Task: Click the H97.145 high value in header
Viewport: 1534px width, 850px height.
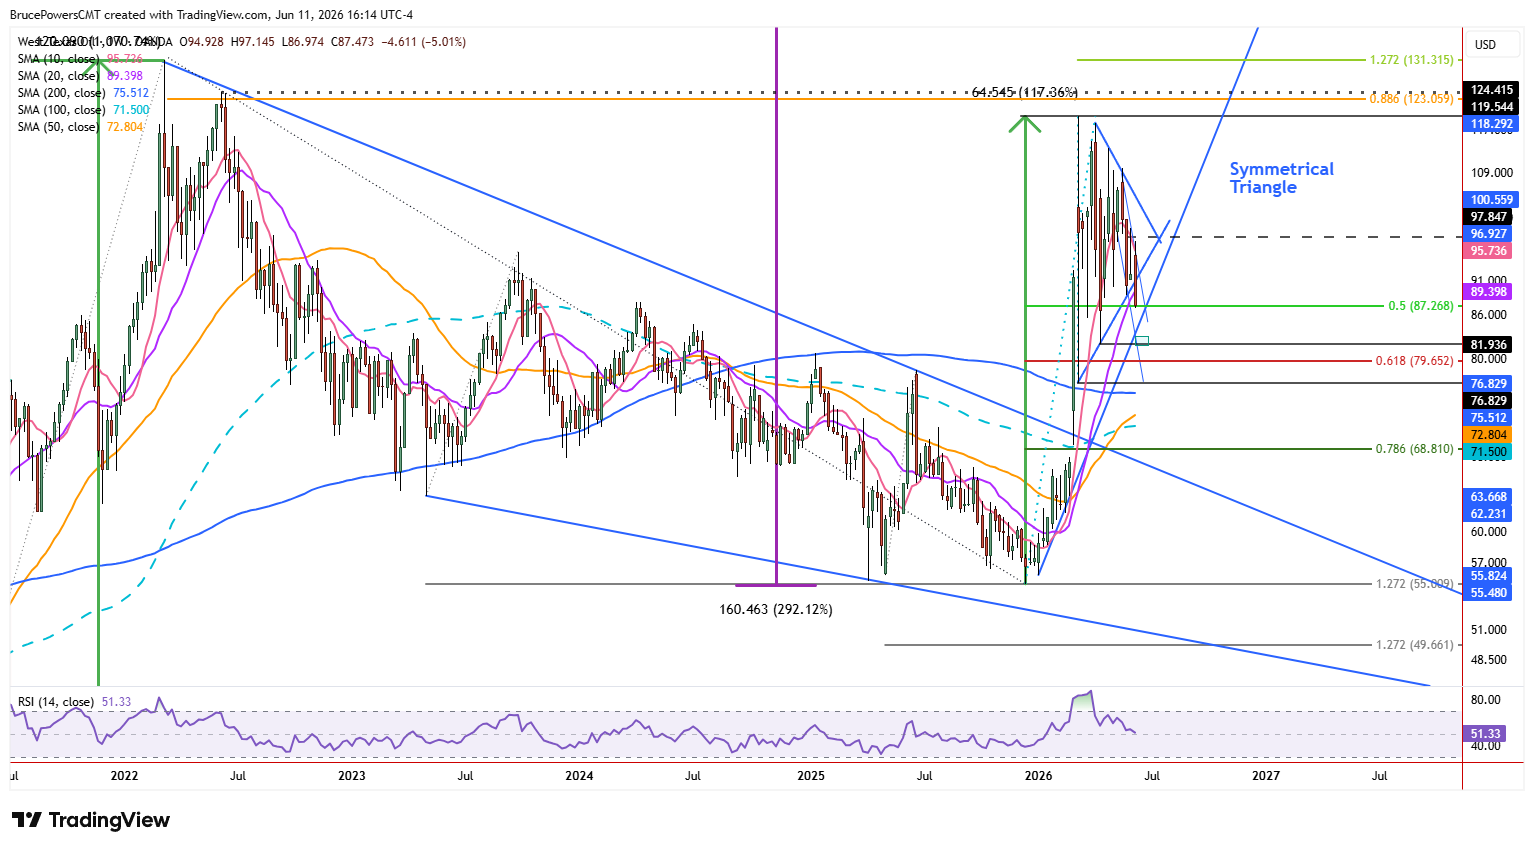Action: tap(252, 42)
